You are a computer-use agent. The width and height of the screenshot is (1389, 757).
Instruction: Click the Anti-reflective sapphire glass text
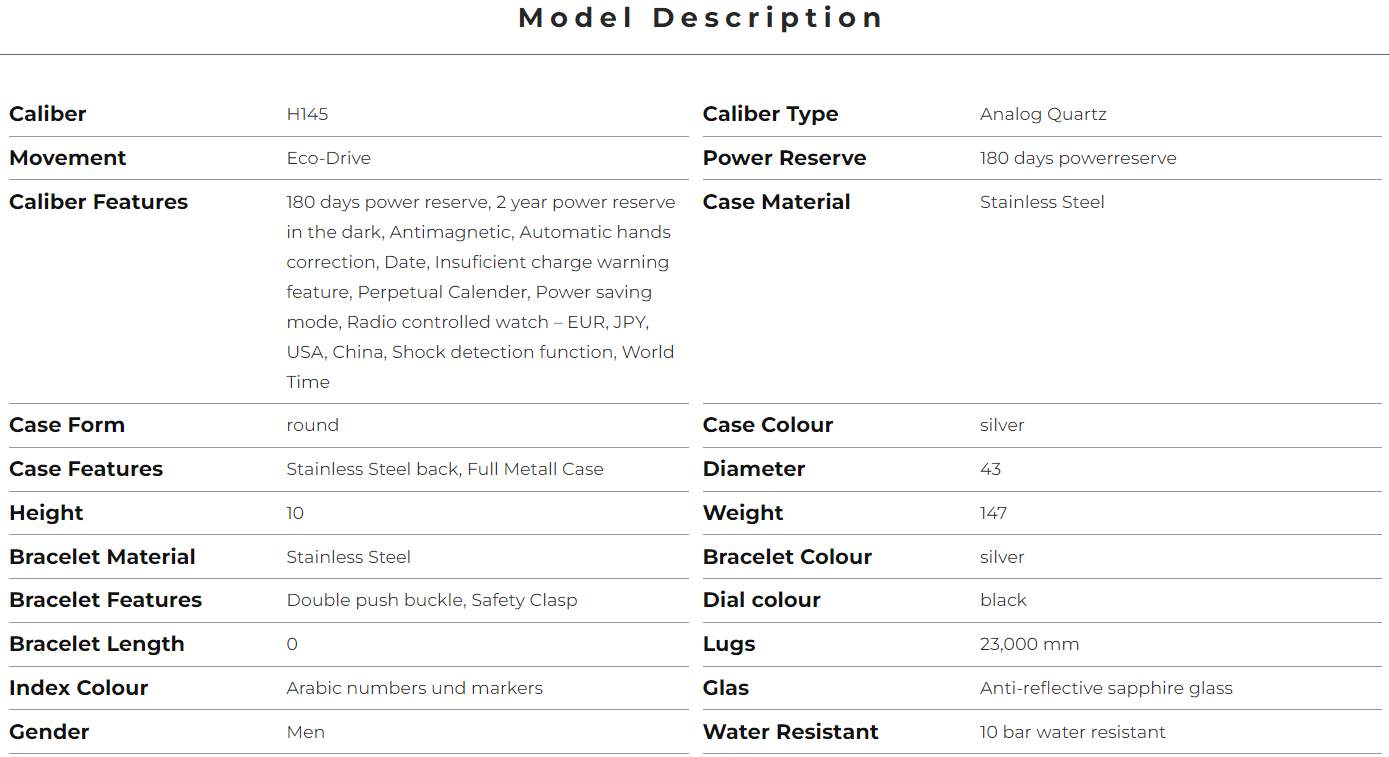click(1106, 688)
